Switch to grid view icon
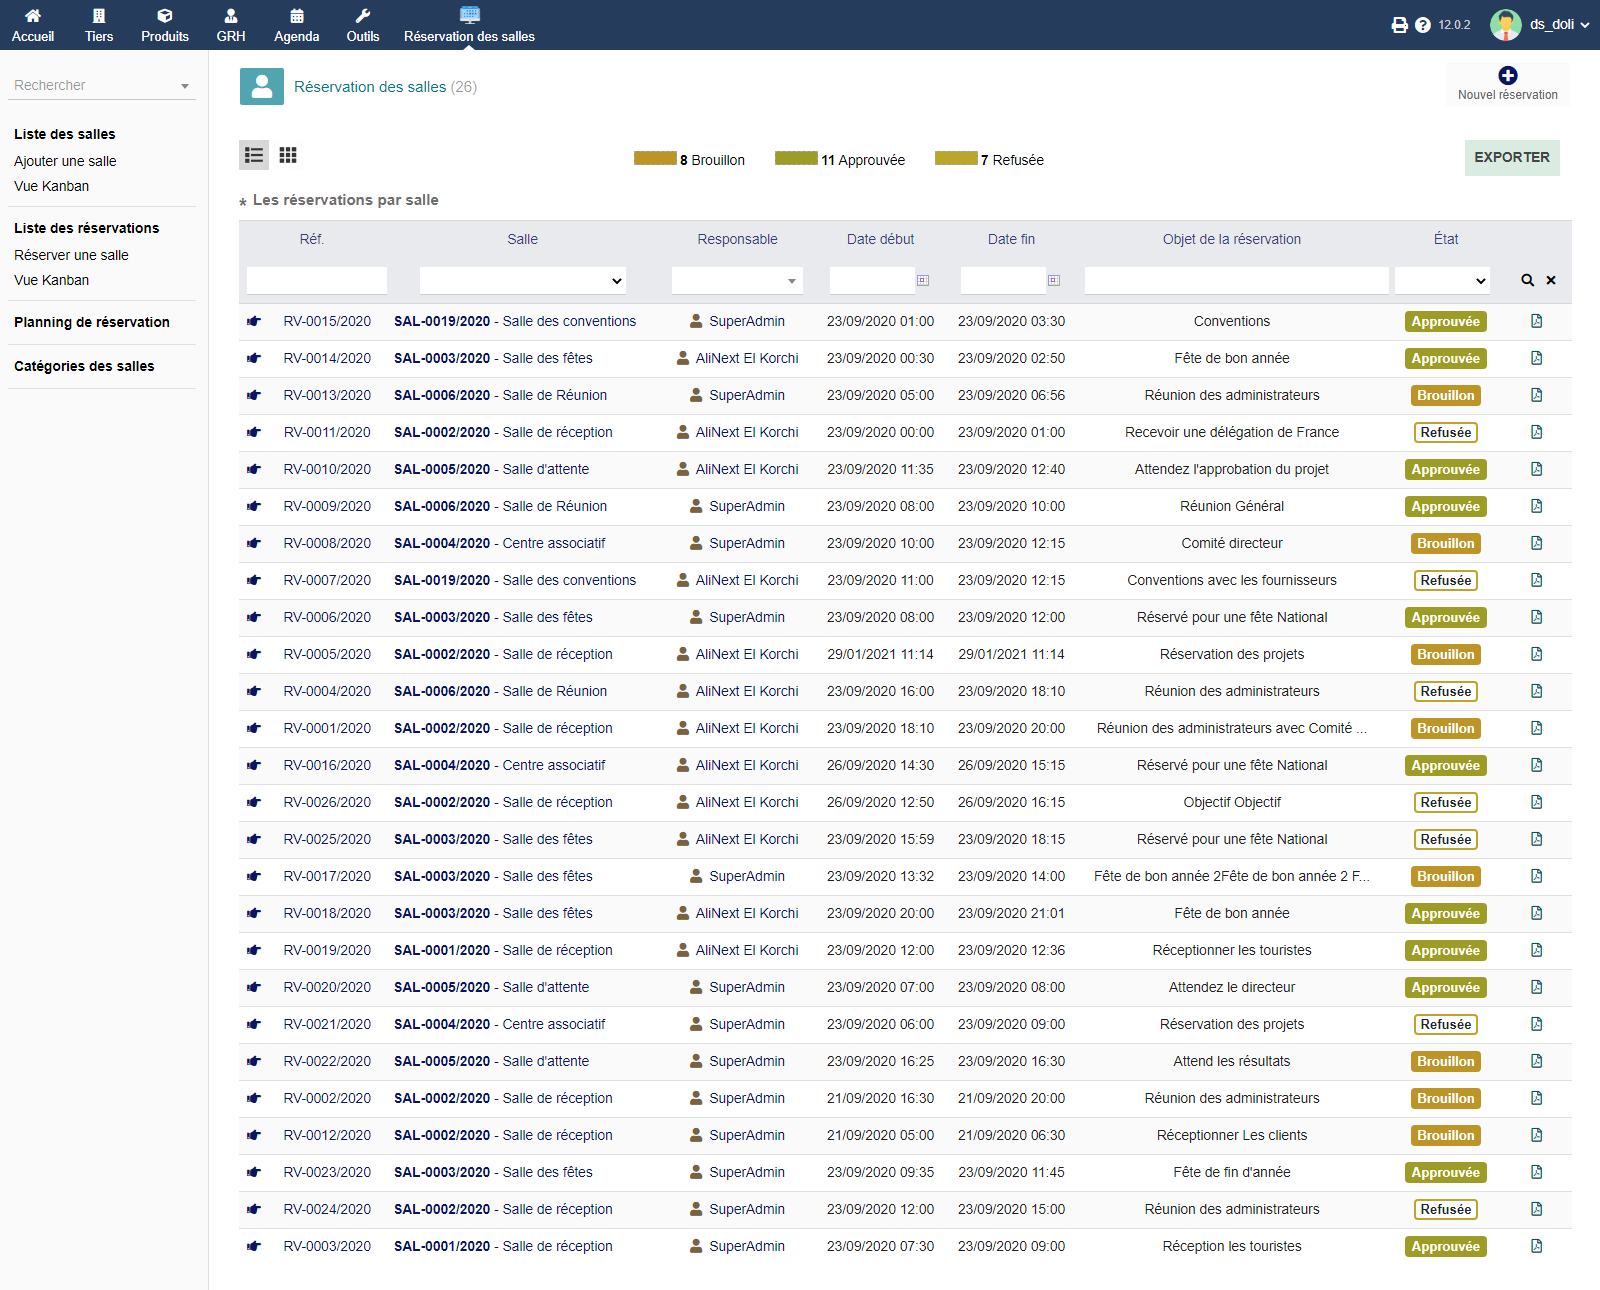1600x1290 pixels. [288, 155]
